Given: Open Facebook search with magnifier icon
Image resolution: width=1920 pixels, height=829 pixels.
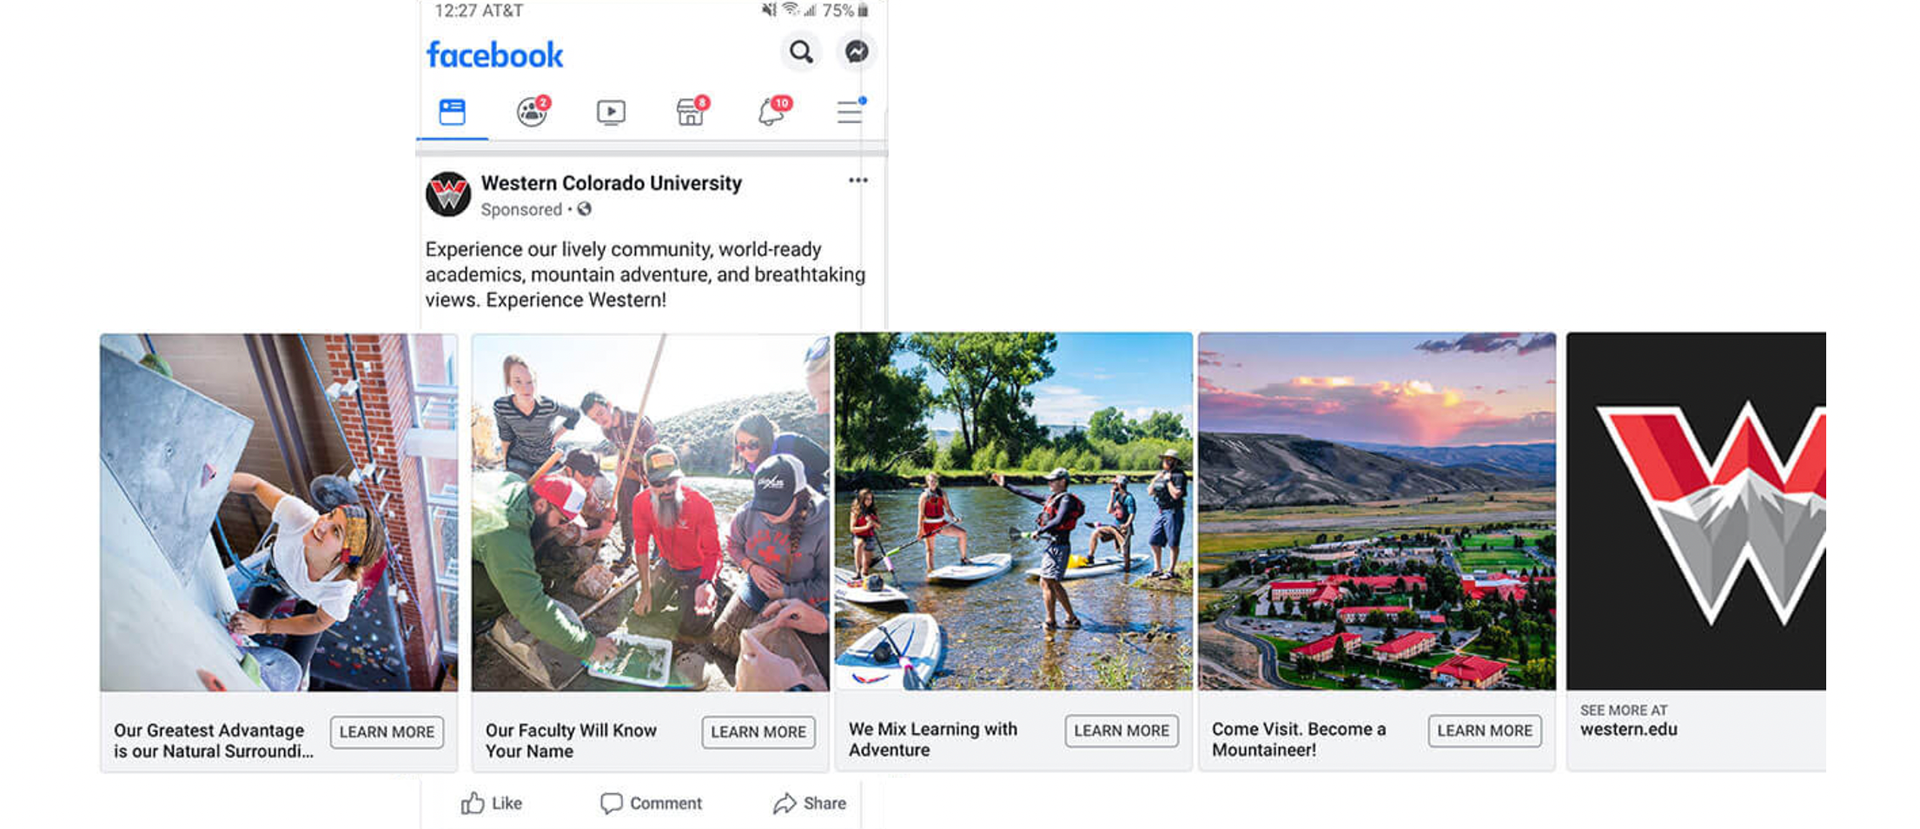Looking at the screenshot, I should [801, 52].
